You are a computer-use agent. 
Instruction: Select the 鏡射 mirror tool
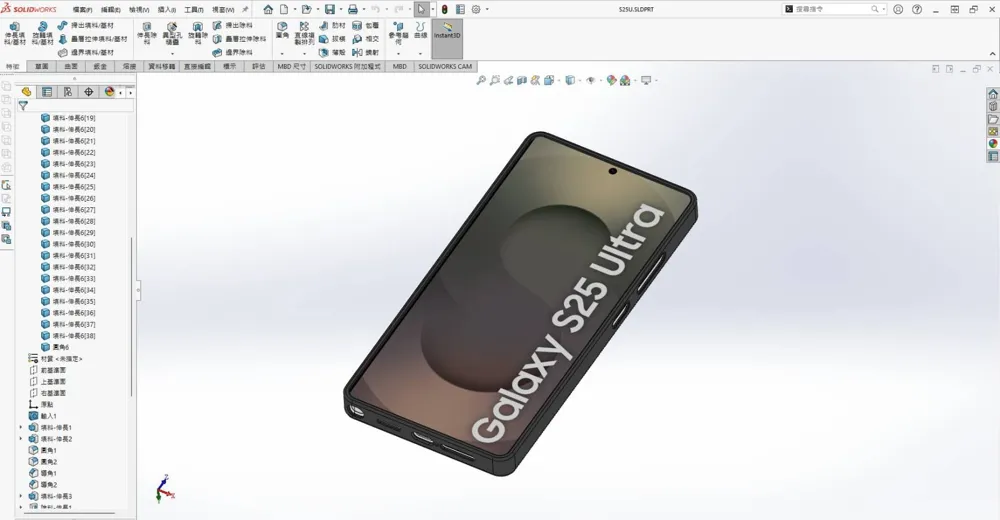coord(366,52)
